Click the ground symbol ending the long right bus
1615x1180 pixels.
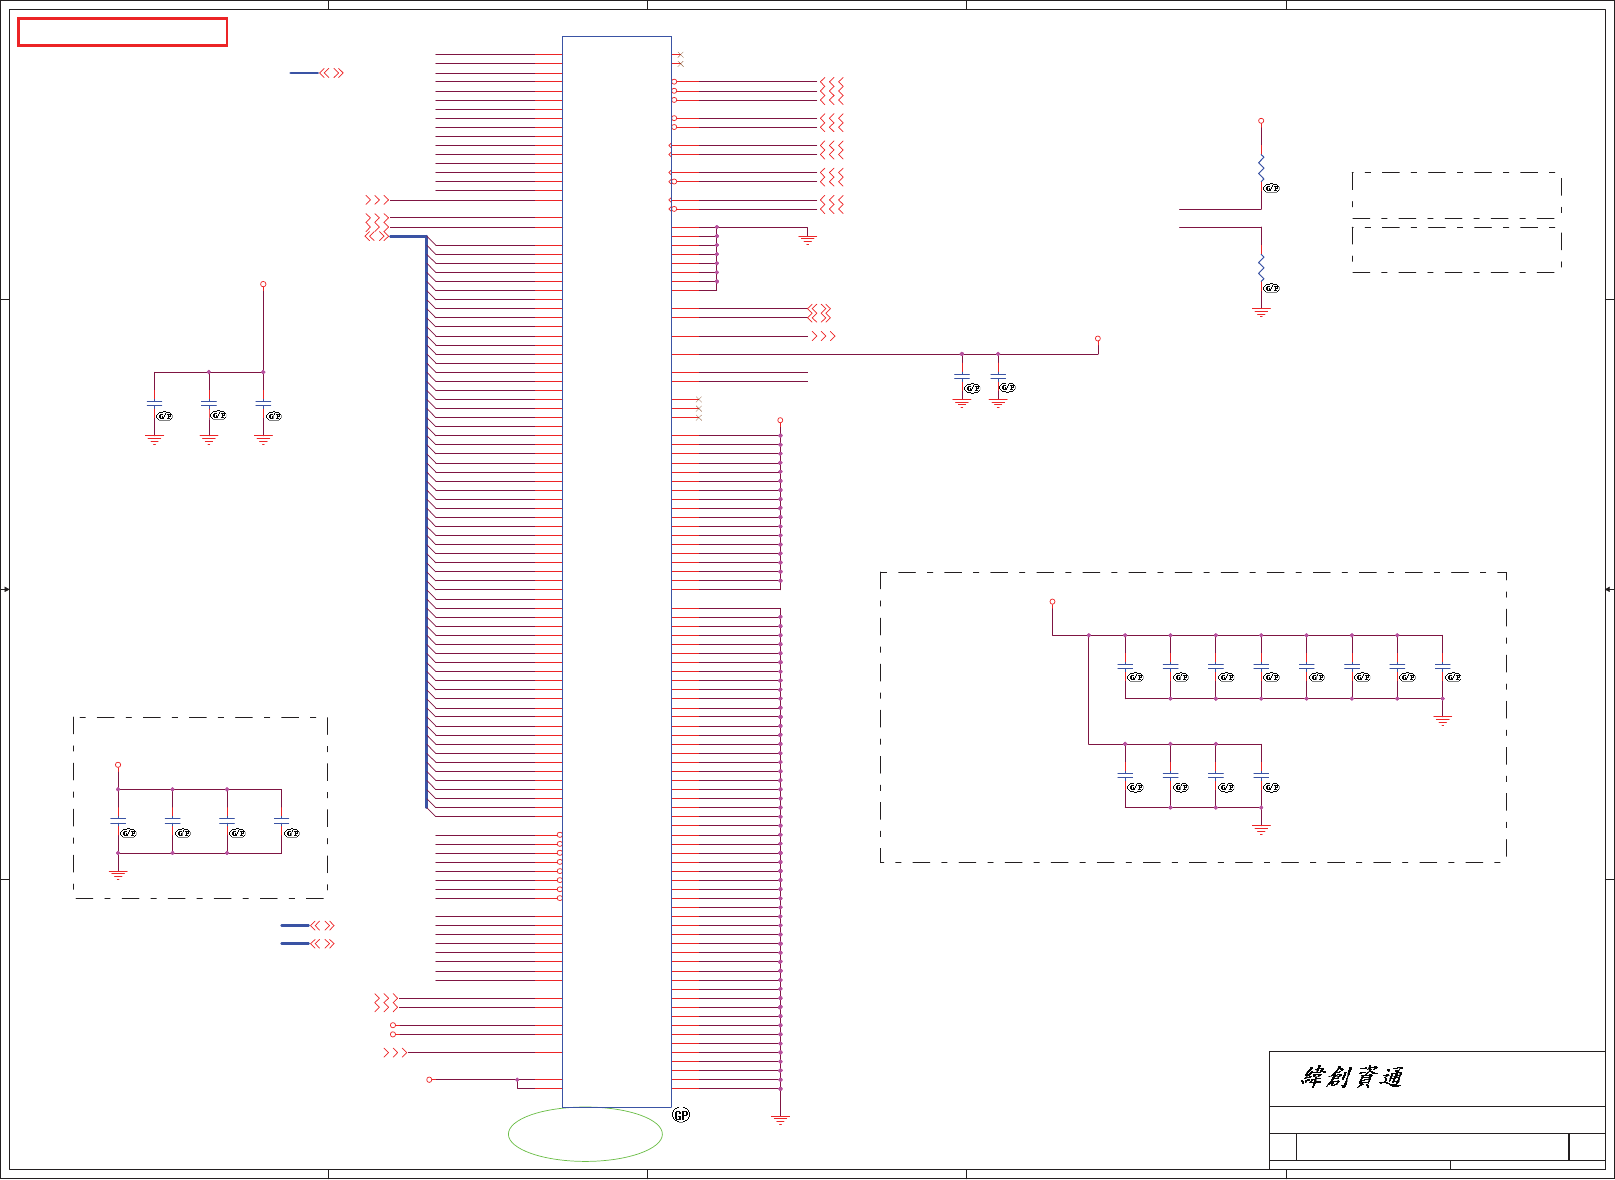click(780, 1119)
